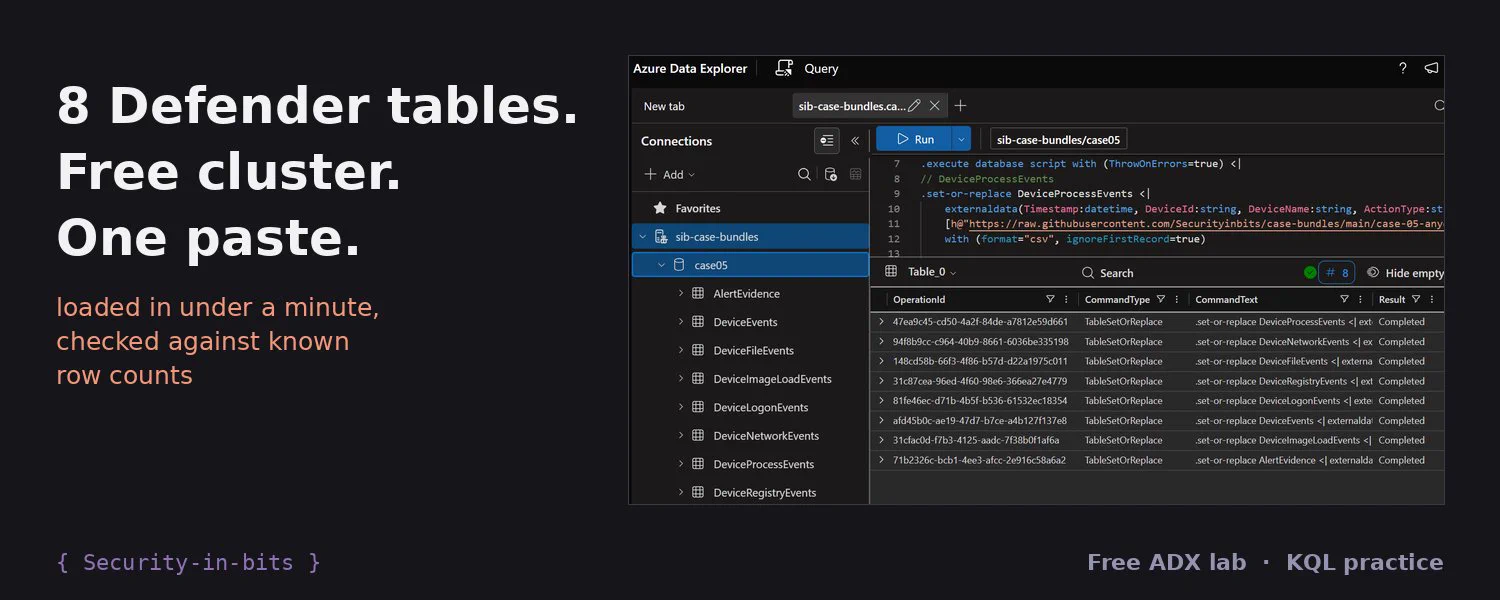This screenshot has height=600, width=1500.
Task: Sort by the OperationId header
Action: 919,299
